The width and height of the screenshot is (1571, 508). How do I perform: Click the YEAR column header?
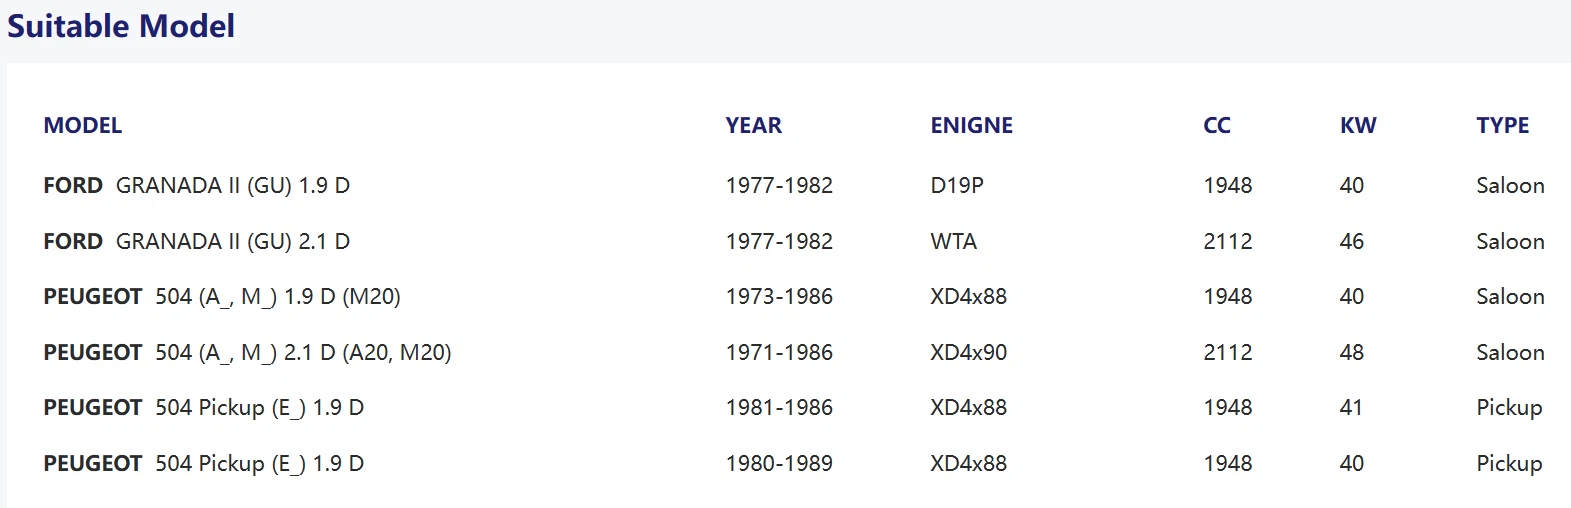[754, 126]
